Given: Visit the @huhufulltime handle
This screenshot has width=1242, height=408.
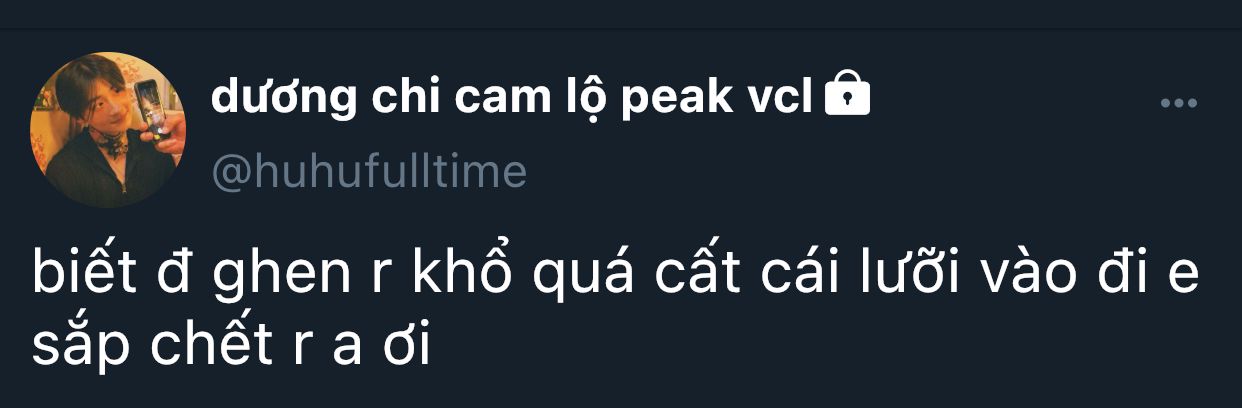Looking at the screenshot, I should tap(369, 172).
